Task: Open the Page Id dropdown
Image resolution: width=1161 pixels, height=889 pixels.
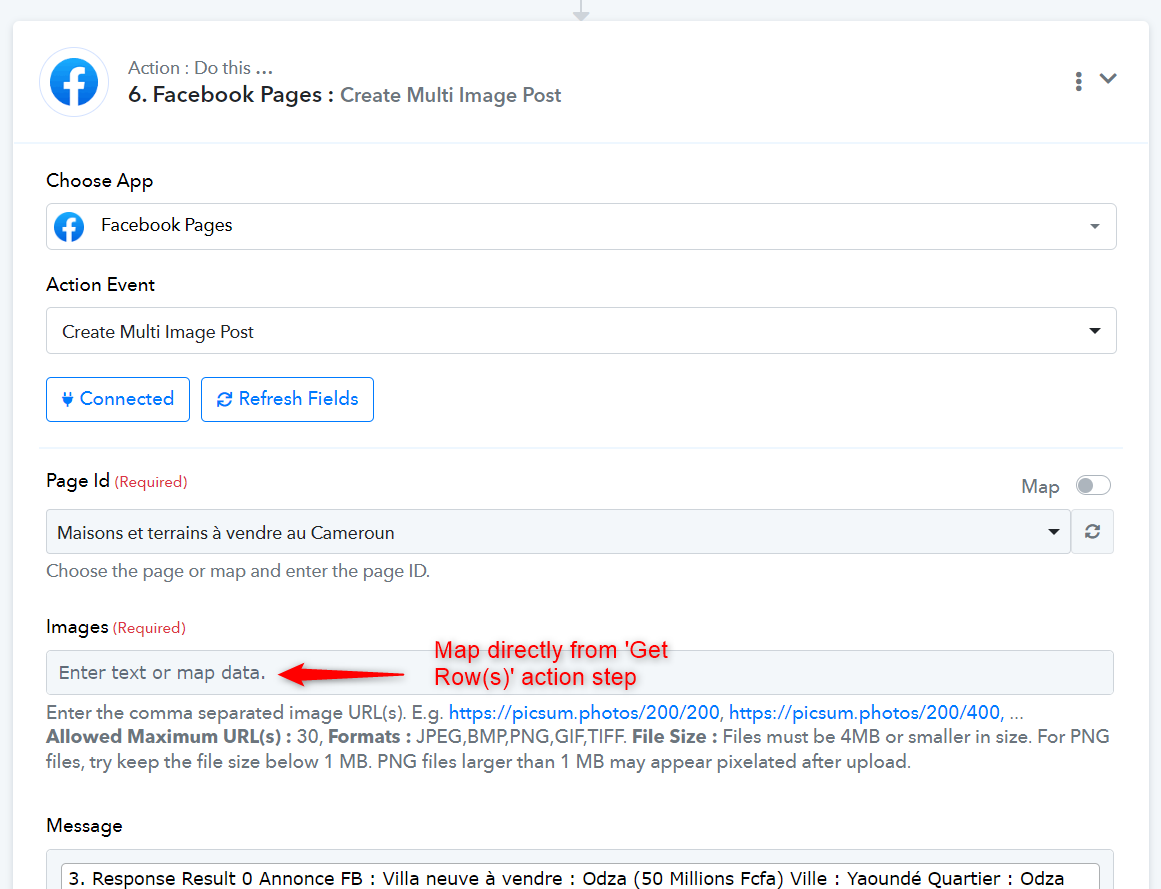Action: (x=558, y=532)
